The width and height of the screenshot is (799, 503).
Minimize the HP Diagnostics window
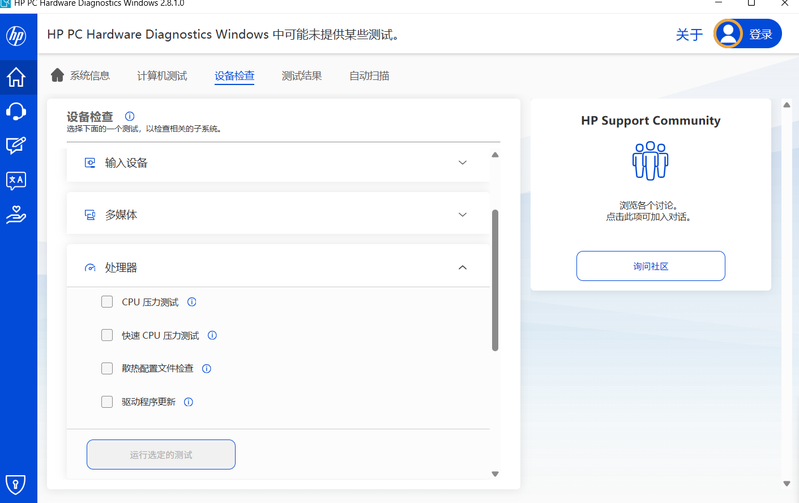(718, 3)
